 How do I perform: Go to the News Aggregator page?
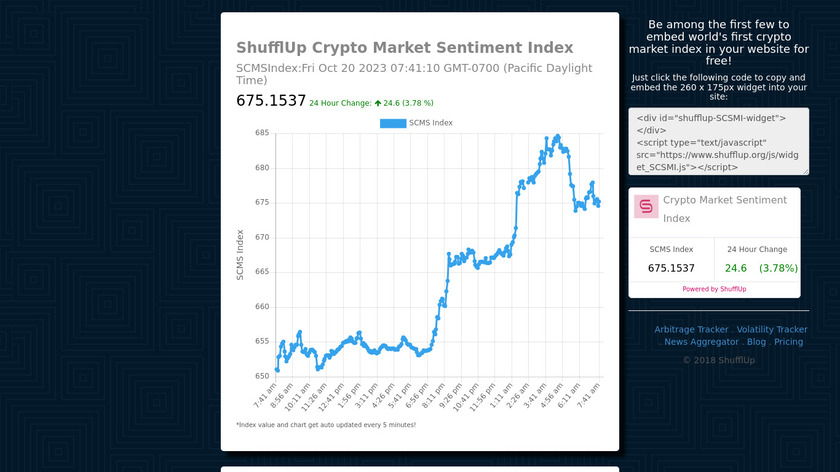pyautogui.click(x=701, y=342)
